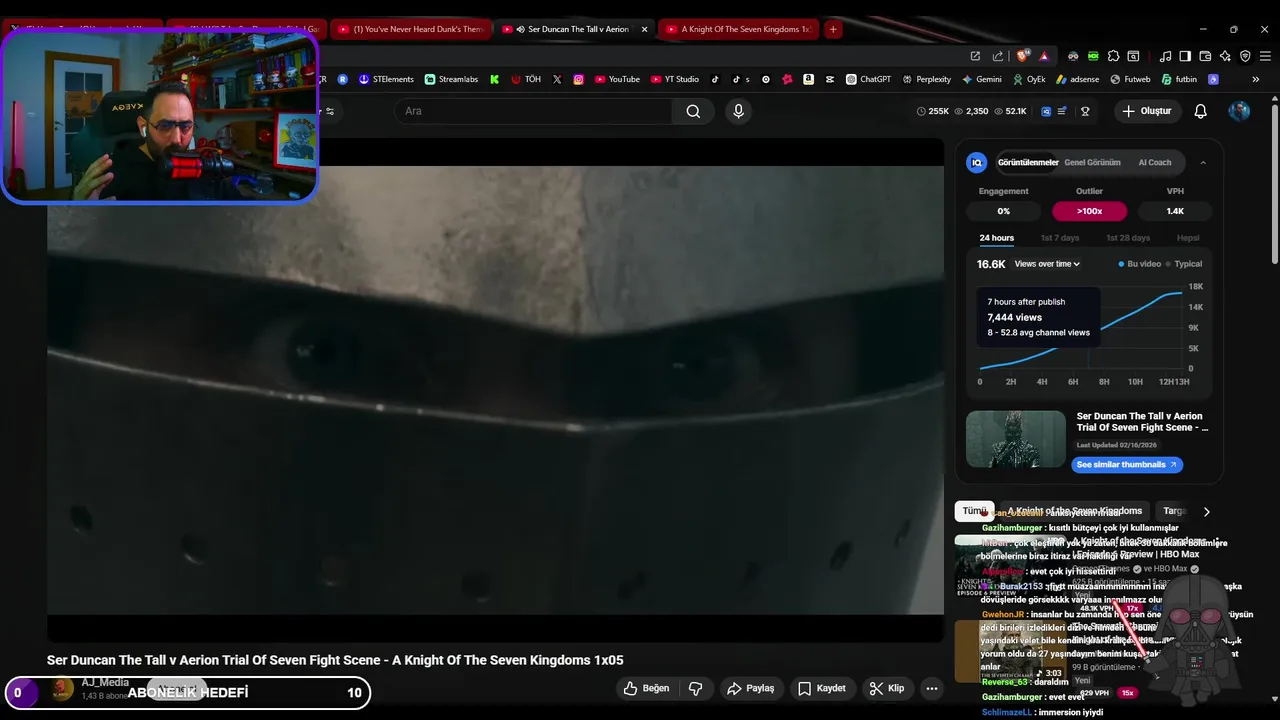The image size is (1280, 720).
Task: Open the YT Studio bookmark
Action: pyautogui.click(x=675, y=79)
